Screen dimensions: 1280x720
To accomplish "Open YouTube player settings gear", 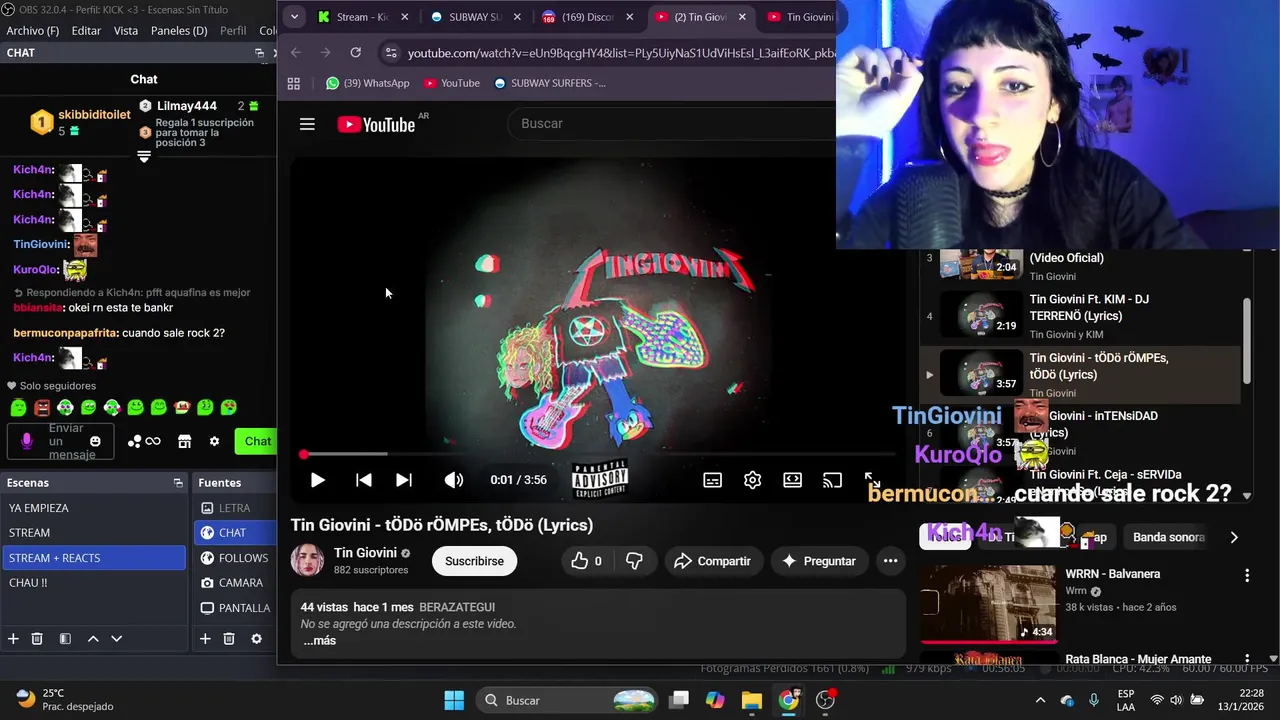I will 753,480.
